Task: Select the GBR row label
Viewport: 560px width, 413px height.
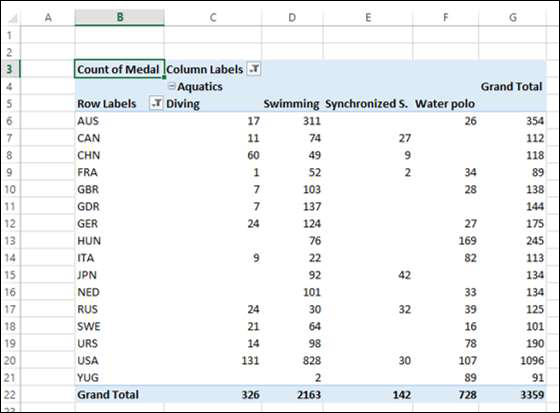Action: tap(88, 189)
